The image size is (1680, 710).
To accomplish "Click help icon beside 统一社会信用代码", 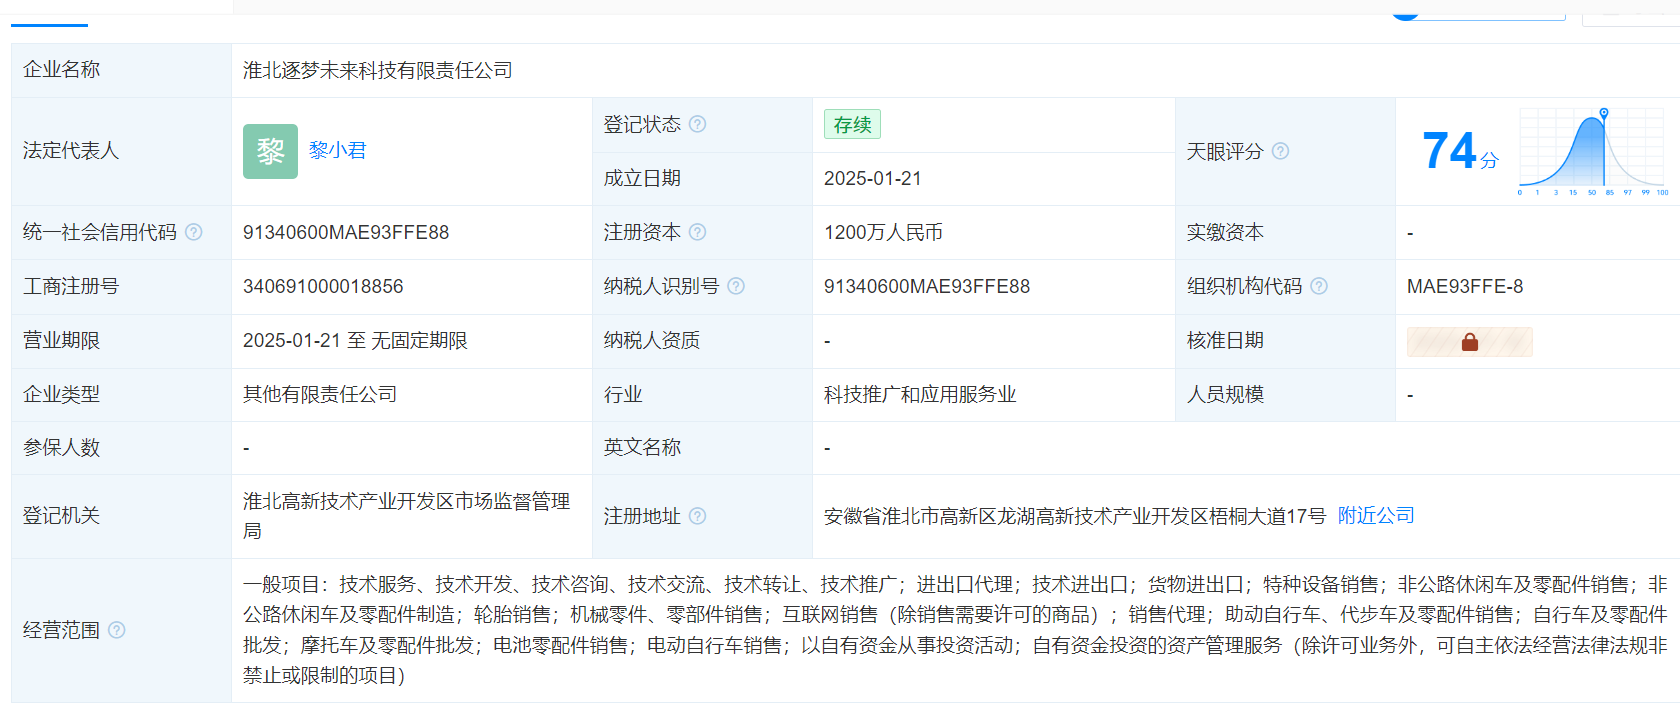I will [x=193, y=232].
